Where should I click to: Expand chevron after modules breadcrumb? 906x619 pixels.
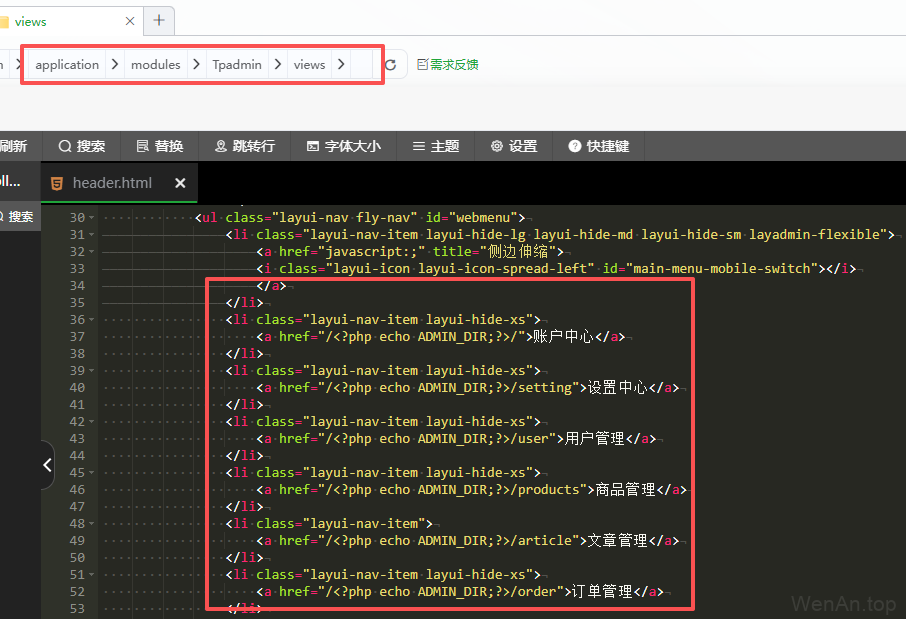click(197, 65)
